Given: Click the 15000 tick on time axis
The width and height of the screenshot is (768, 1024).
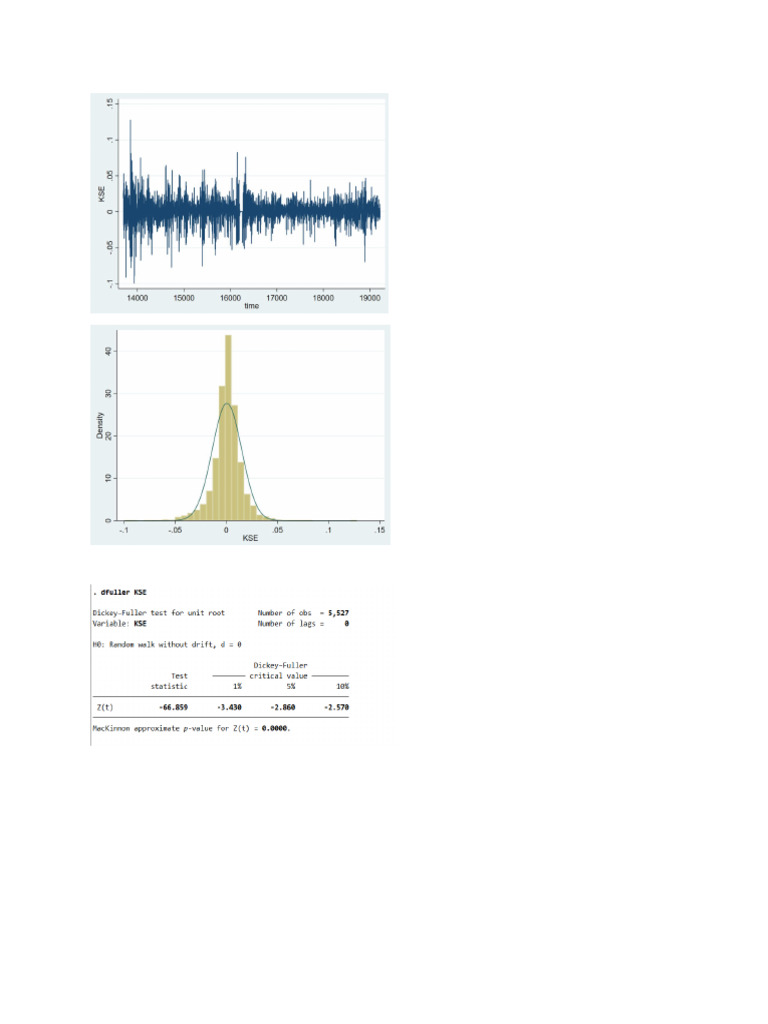Looking at the screenshot, I should pyautogui.click(x=184, y=298).
